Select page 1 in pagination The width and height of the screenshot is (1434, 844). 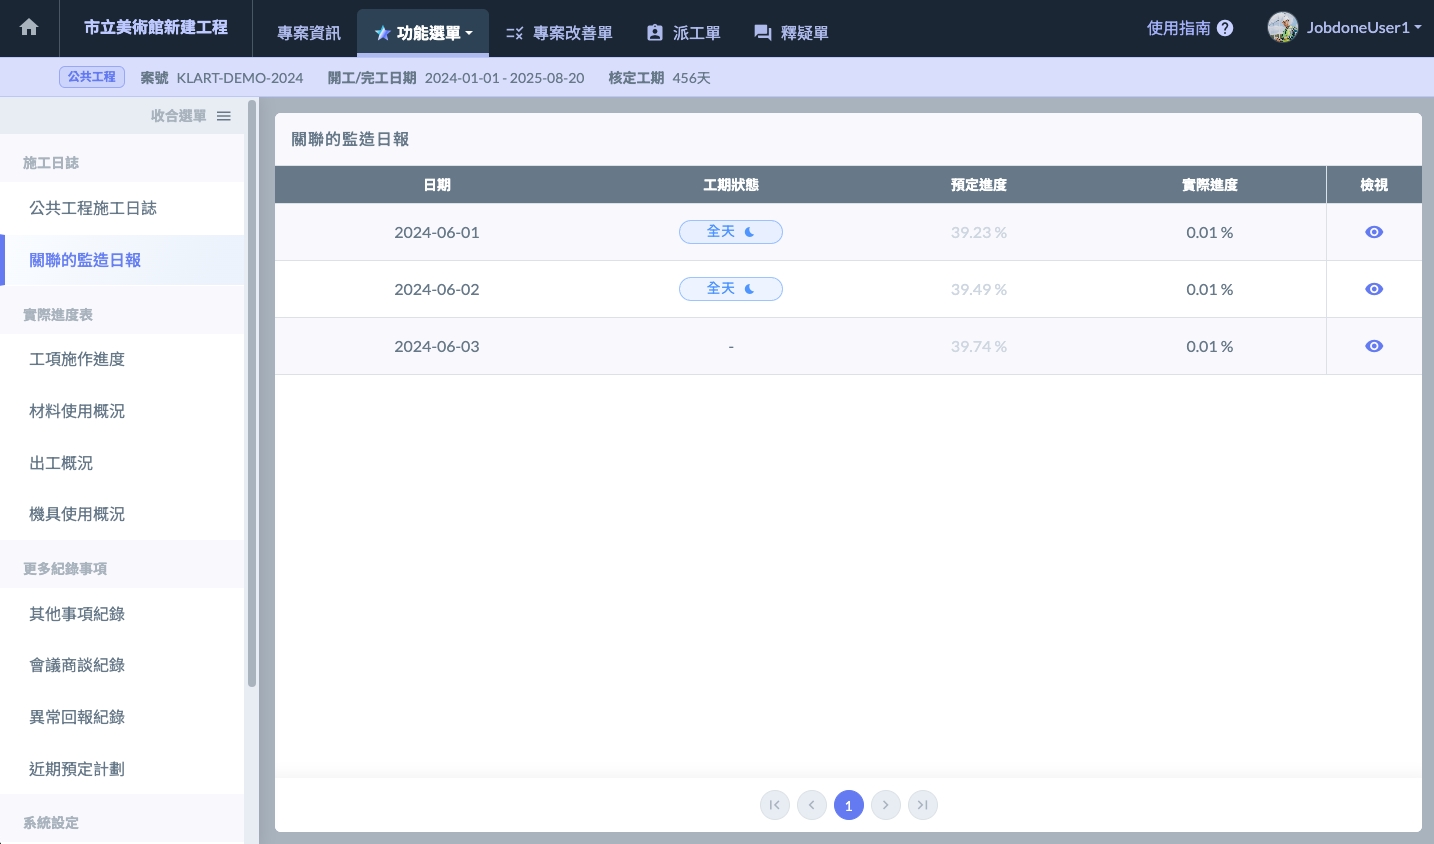849,805
